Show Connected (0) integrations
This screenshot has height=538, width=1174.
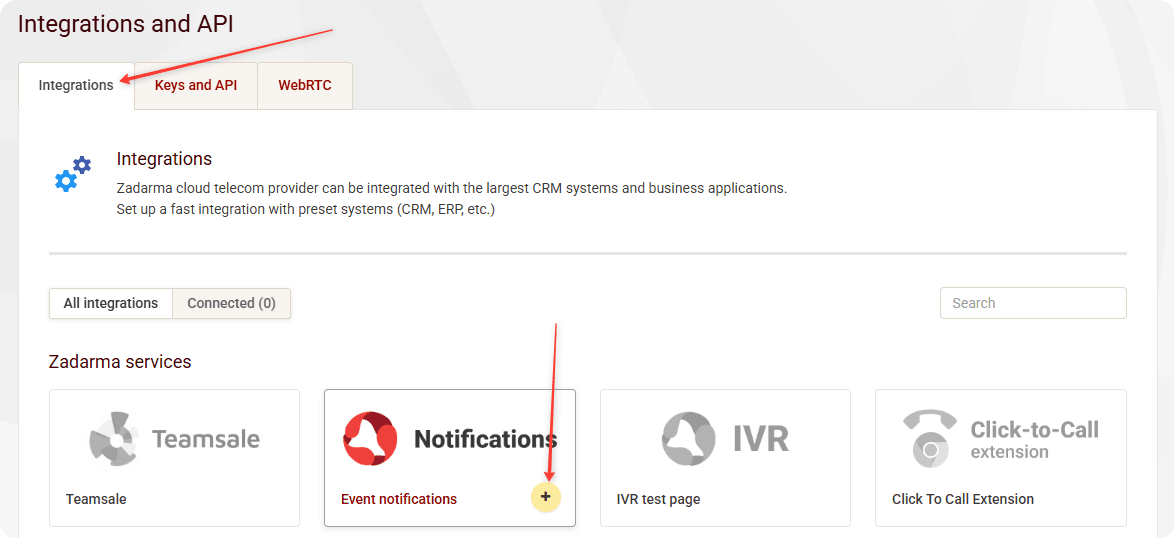(231, 303)
